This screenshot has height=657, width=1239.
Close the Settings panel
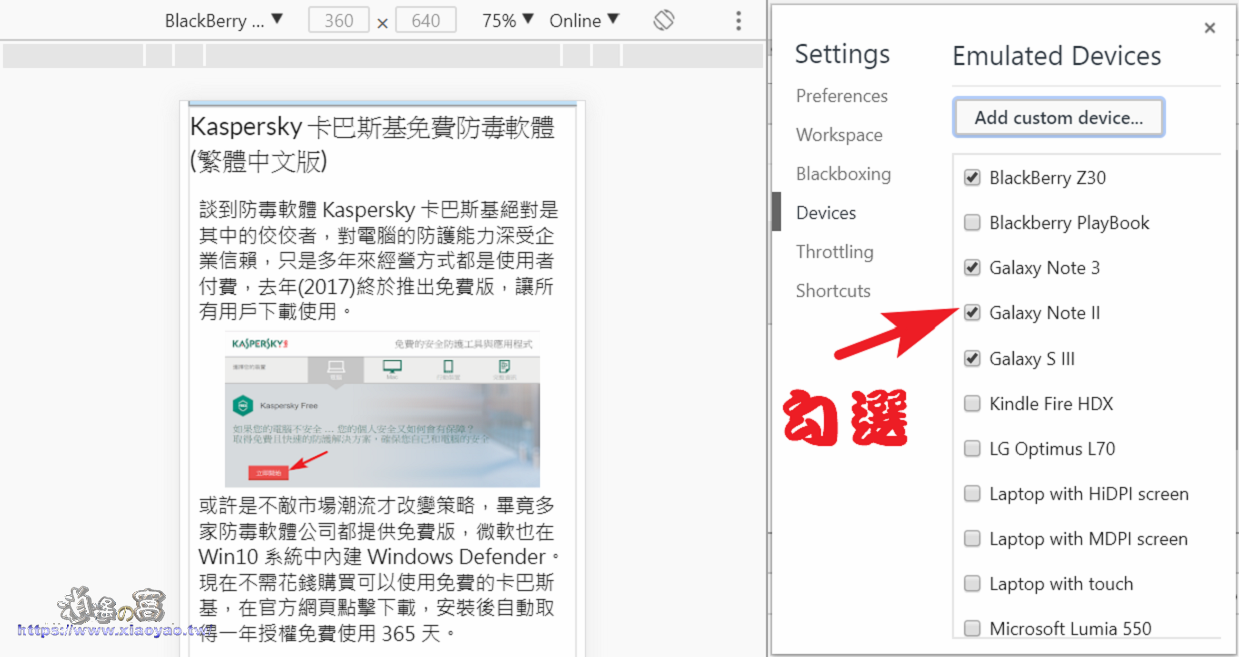[1210, 28]
